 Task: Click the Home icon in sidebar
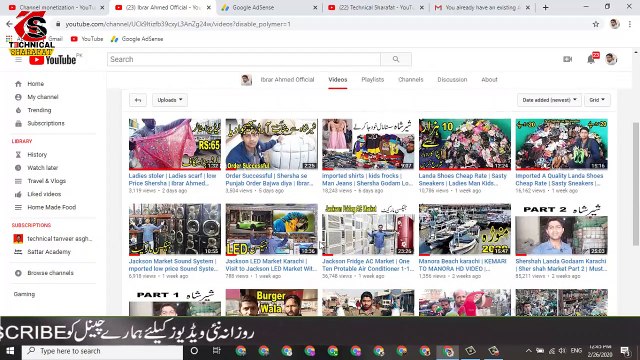coord(18,84)
